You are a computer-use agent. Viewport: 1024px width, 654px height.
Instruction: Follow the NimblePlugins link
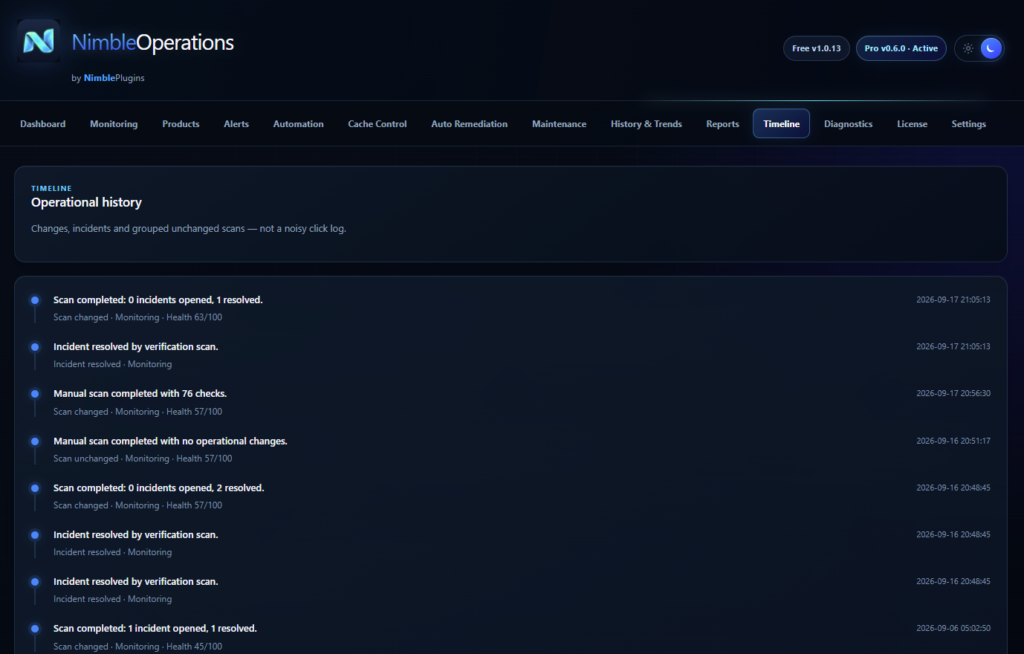(x=114, y=78)
